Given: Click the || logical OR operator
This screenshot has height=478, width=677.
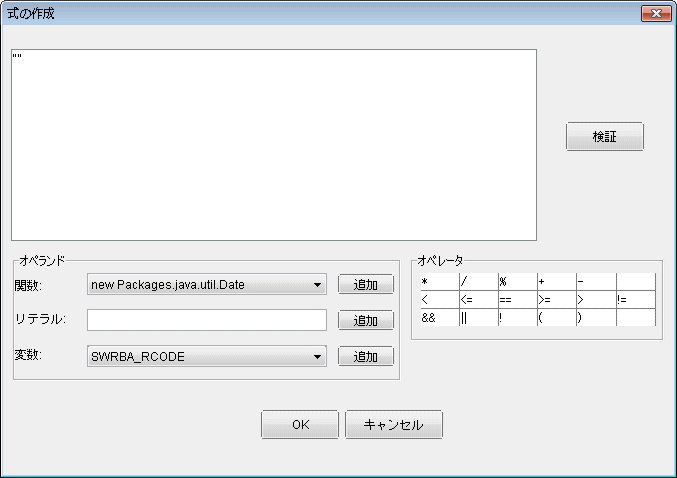Looking at the screenshot, I should click(x=479, y=317).
